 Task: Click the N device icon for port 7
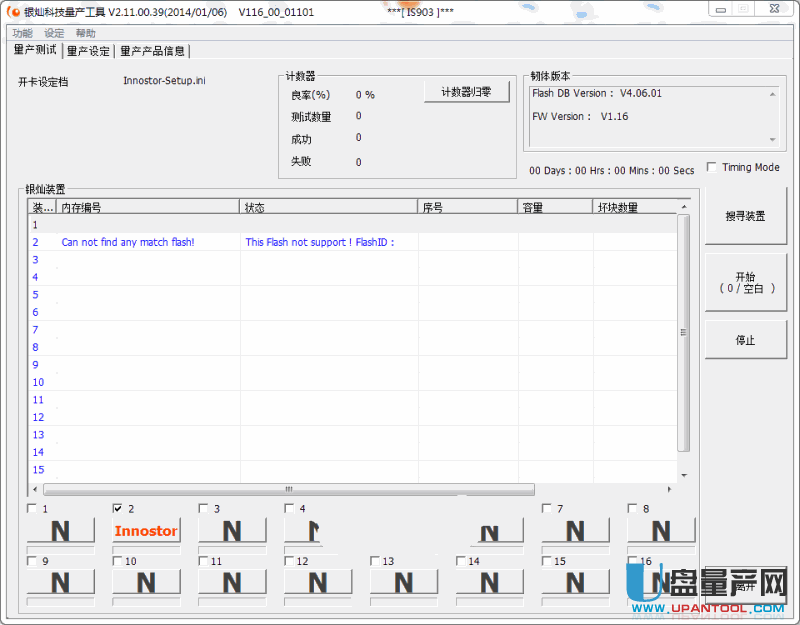(575, 531)
